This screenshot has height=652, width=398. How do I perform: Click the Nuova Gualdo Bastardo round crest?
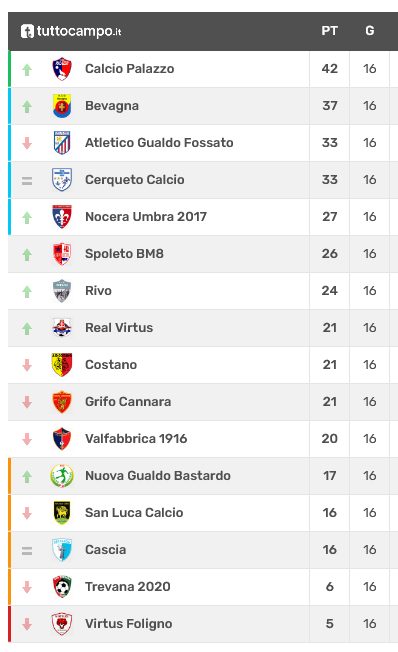click(62, 476)
